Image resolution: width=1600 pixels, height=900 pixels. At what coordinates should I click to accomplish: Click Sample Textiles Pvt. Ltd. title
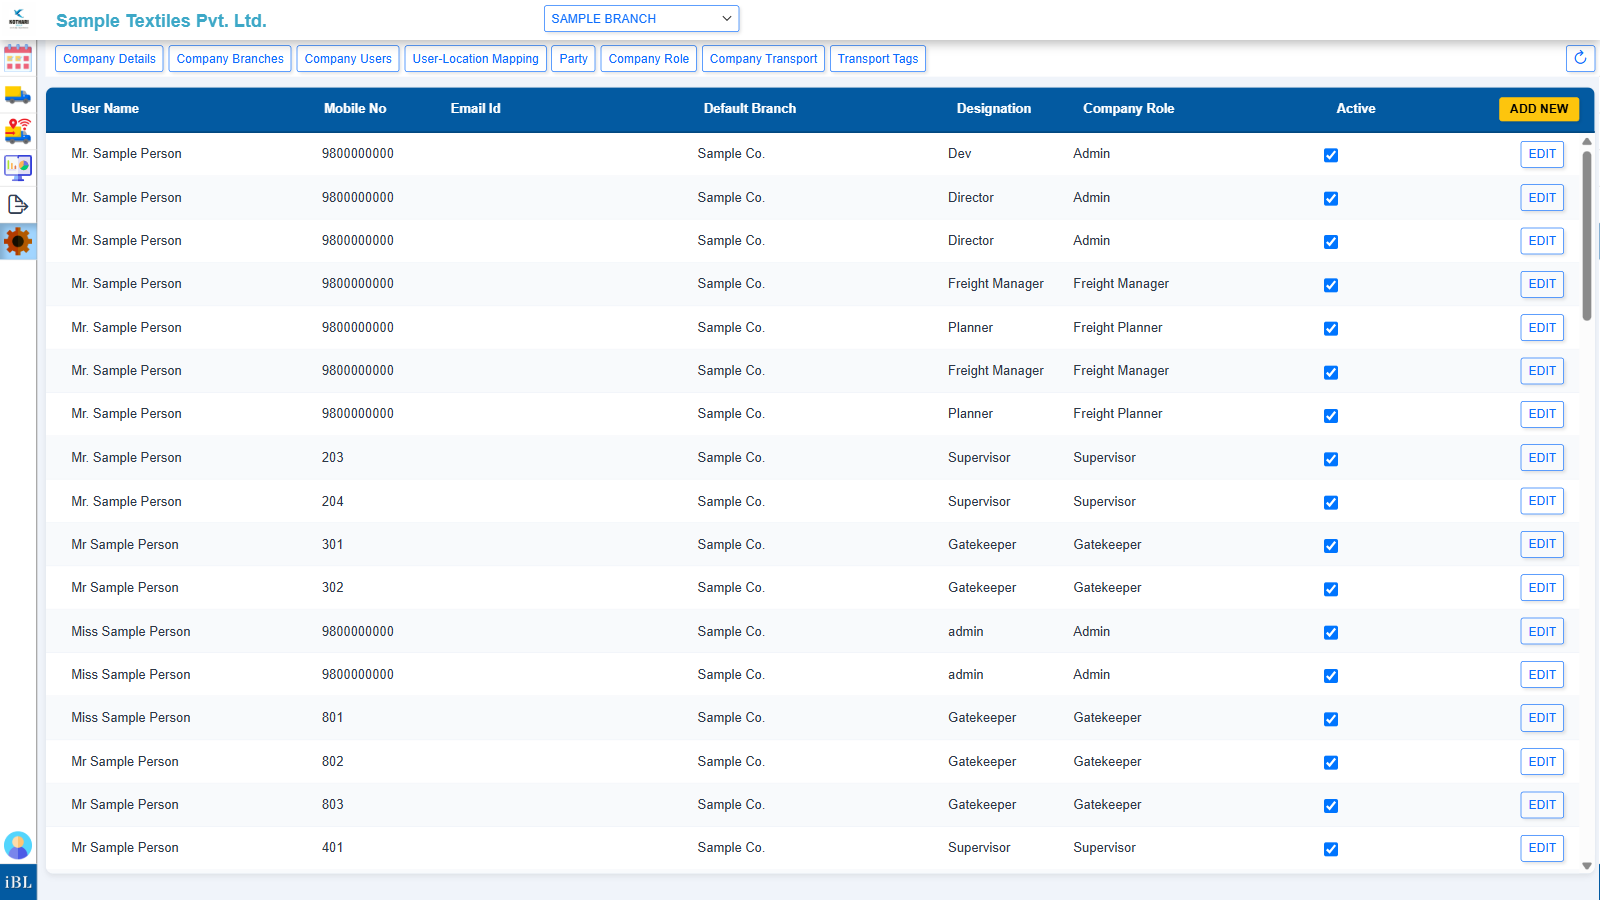click(x=161, y=21)
